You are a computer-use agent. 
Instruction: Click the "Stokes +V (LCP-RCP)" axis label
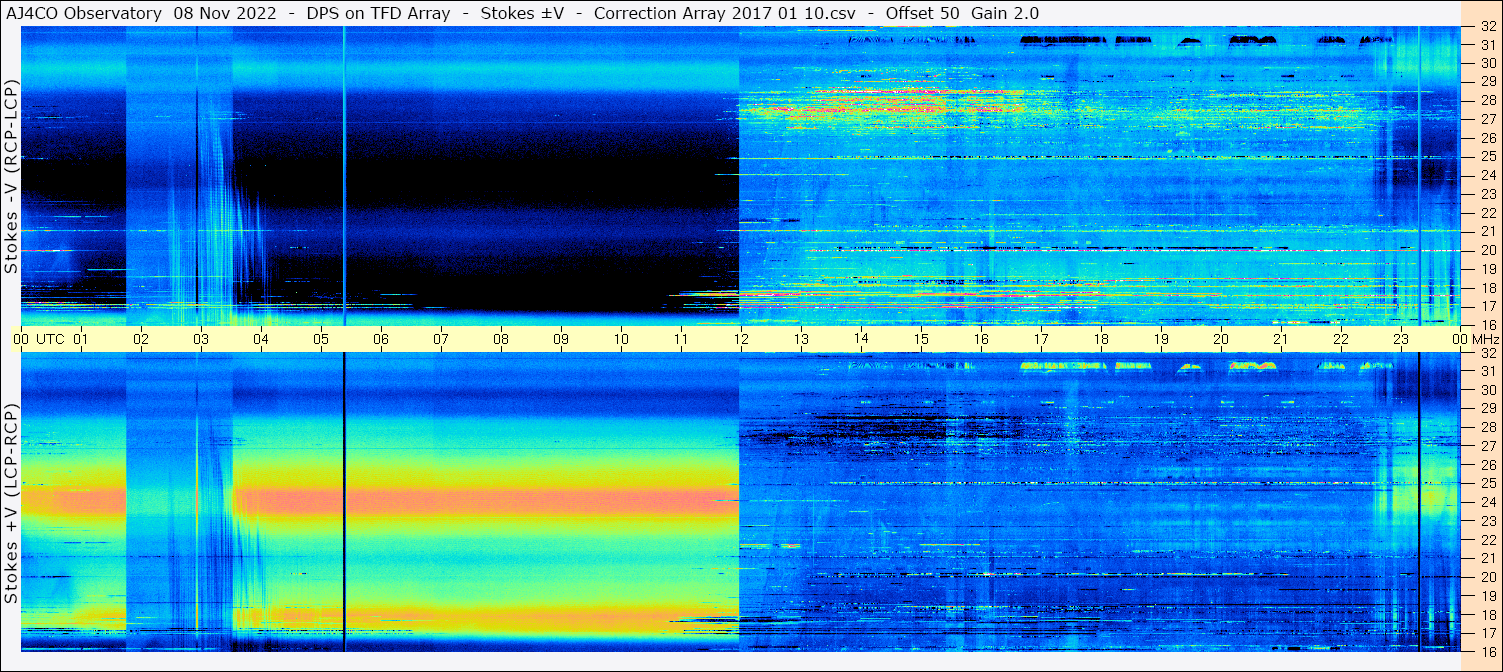pyautogui.click(x=11, y=505)
